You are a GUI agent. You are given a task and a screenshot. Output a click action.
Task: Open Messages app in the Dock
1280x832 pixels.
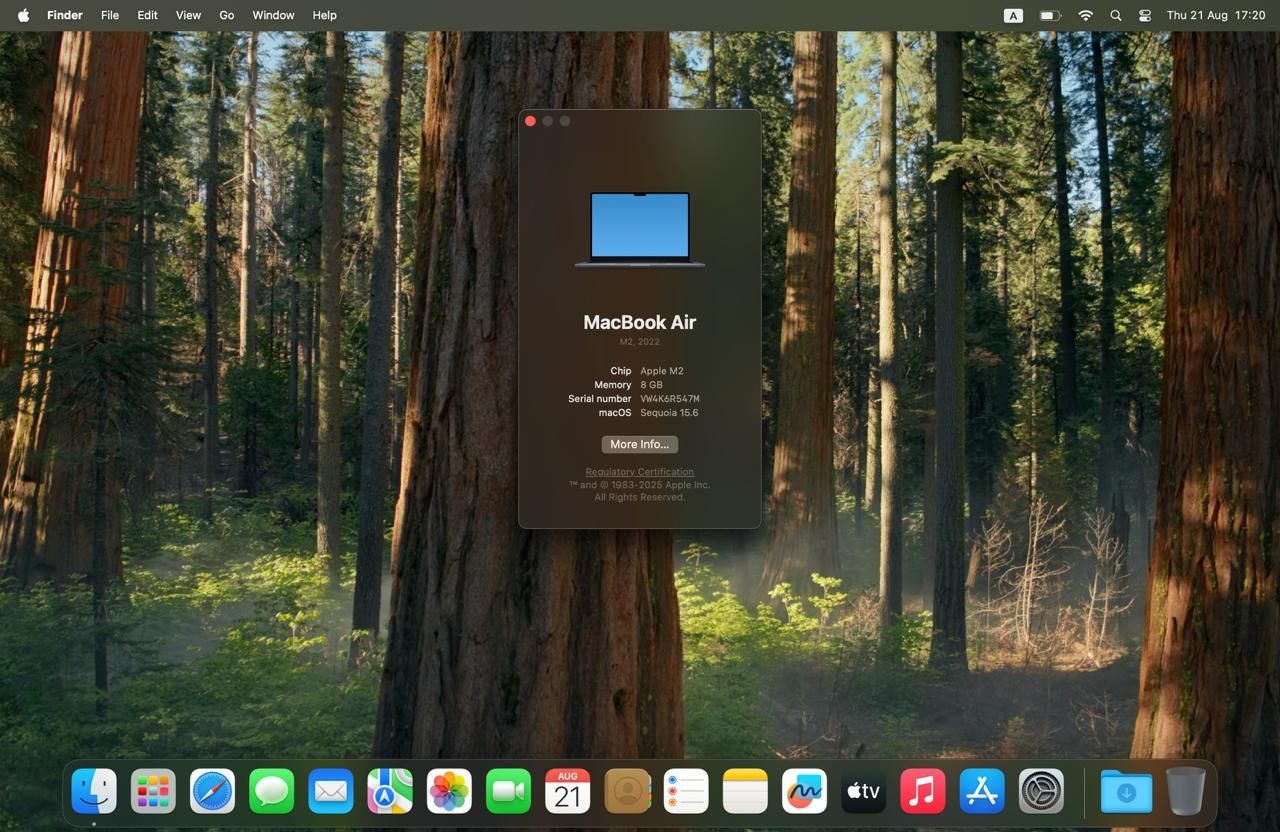[271, 792]
